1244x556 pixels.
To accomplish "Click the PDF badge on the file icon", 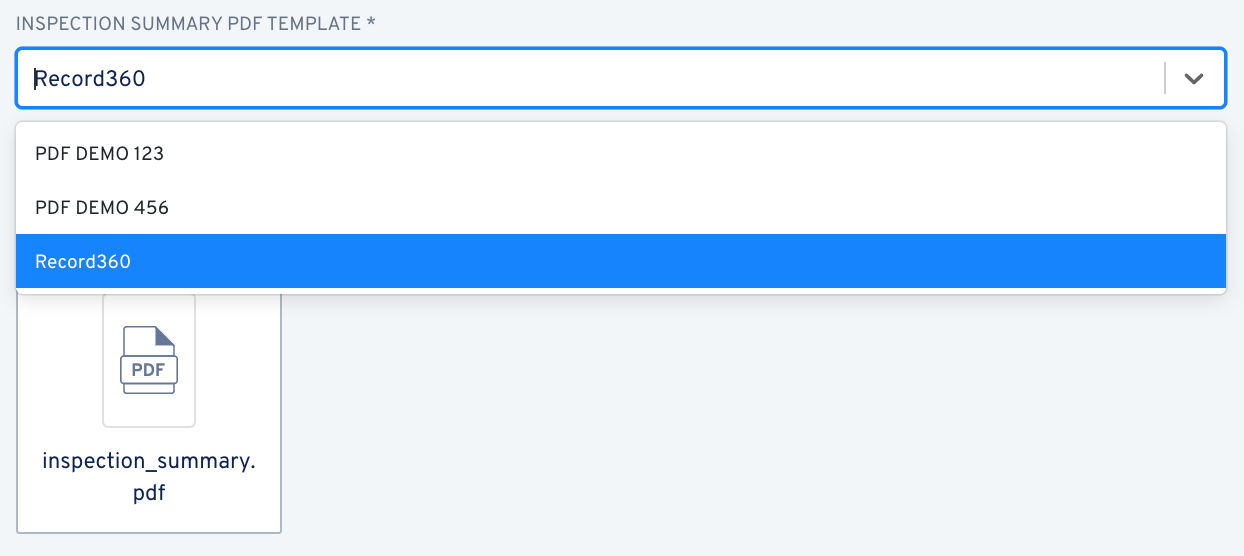I will click(149, 370).
